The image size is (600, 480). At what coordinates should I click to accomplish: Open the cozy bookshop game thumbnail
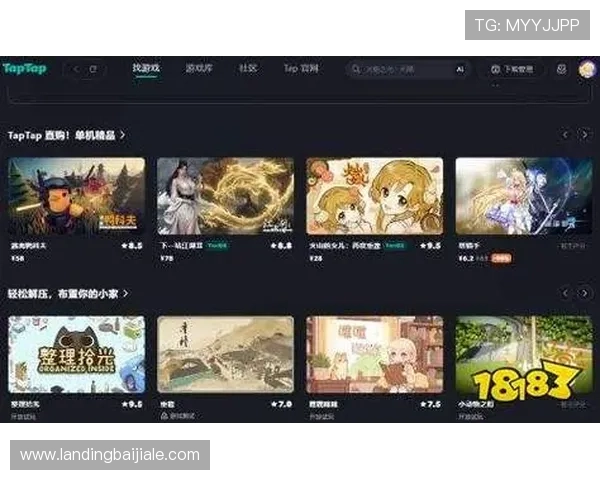click(x=375, y=354)
